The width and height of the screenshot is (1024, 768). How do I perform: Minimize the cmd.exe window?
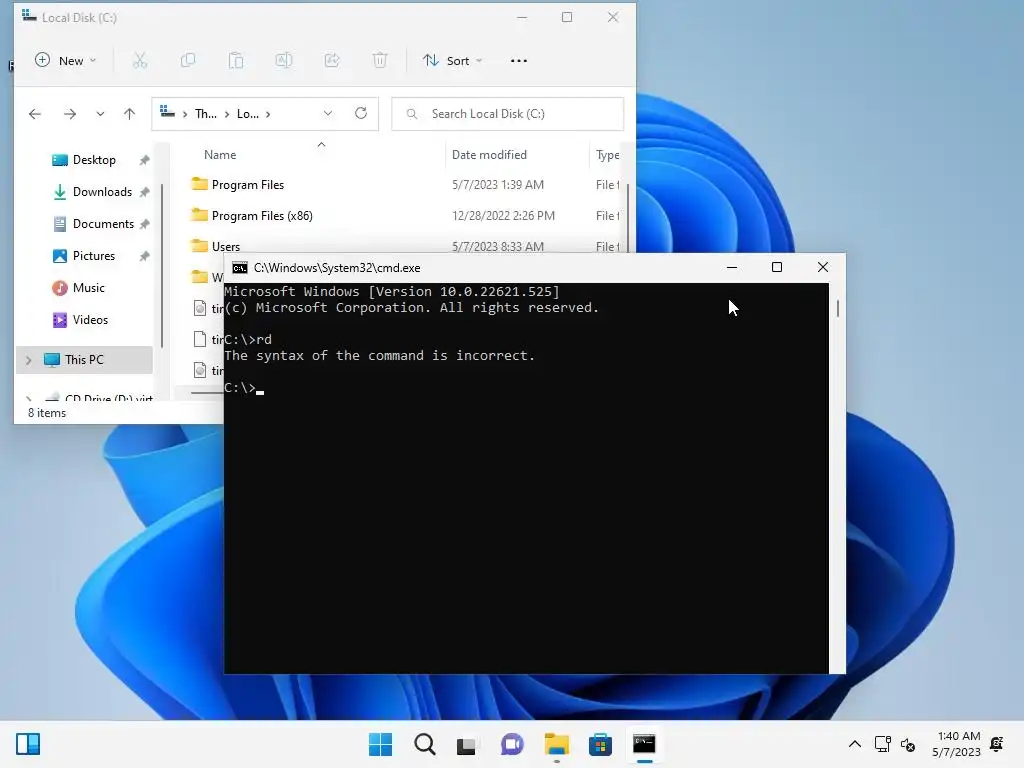(731, 267)
